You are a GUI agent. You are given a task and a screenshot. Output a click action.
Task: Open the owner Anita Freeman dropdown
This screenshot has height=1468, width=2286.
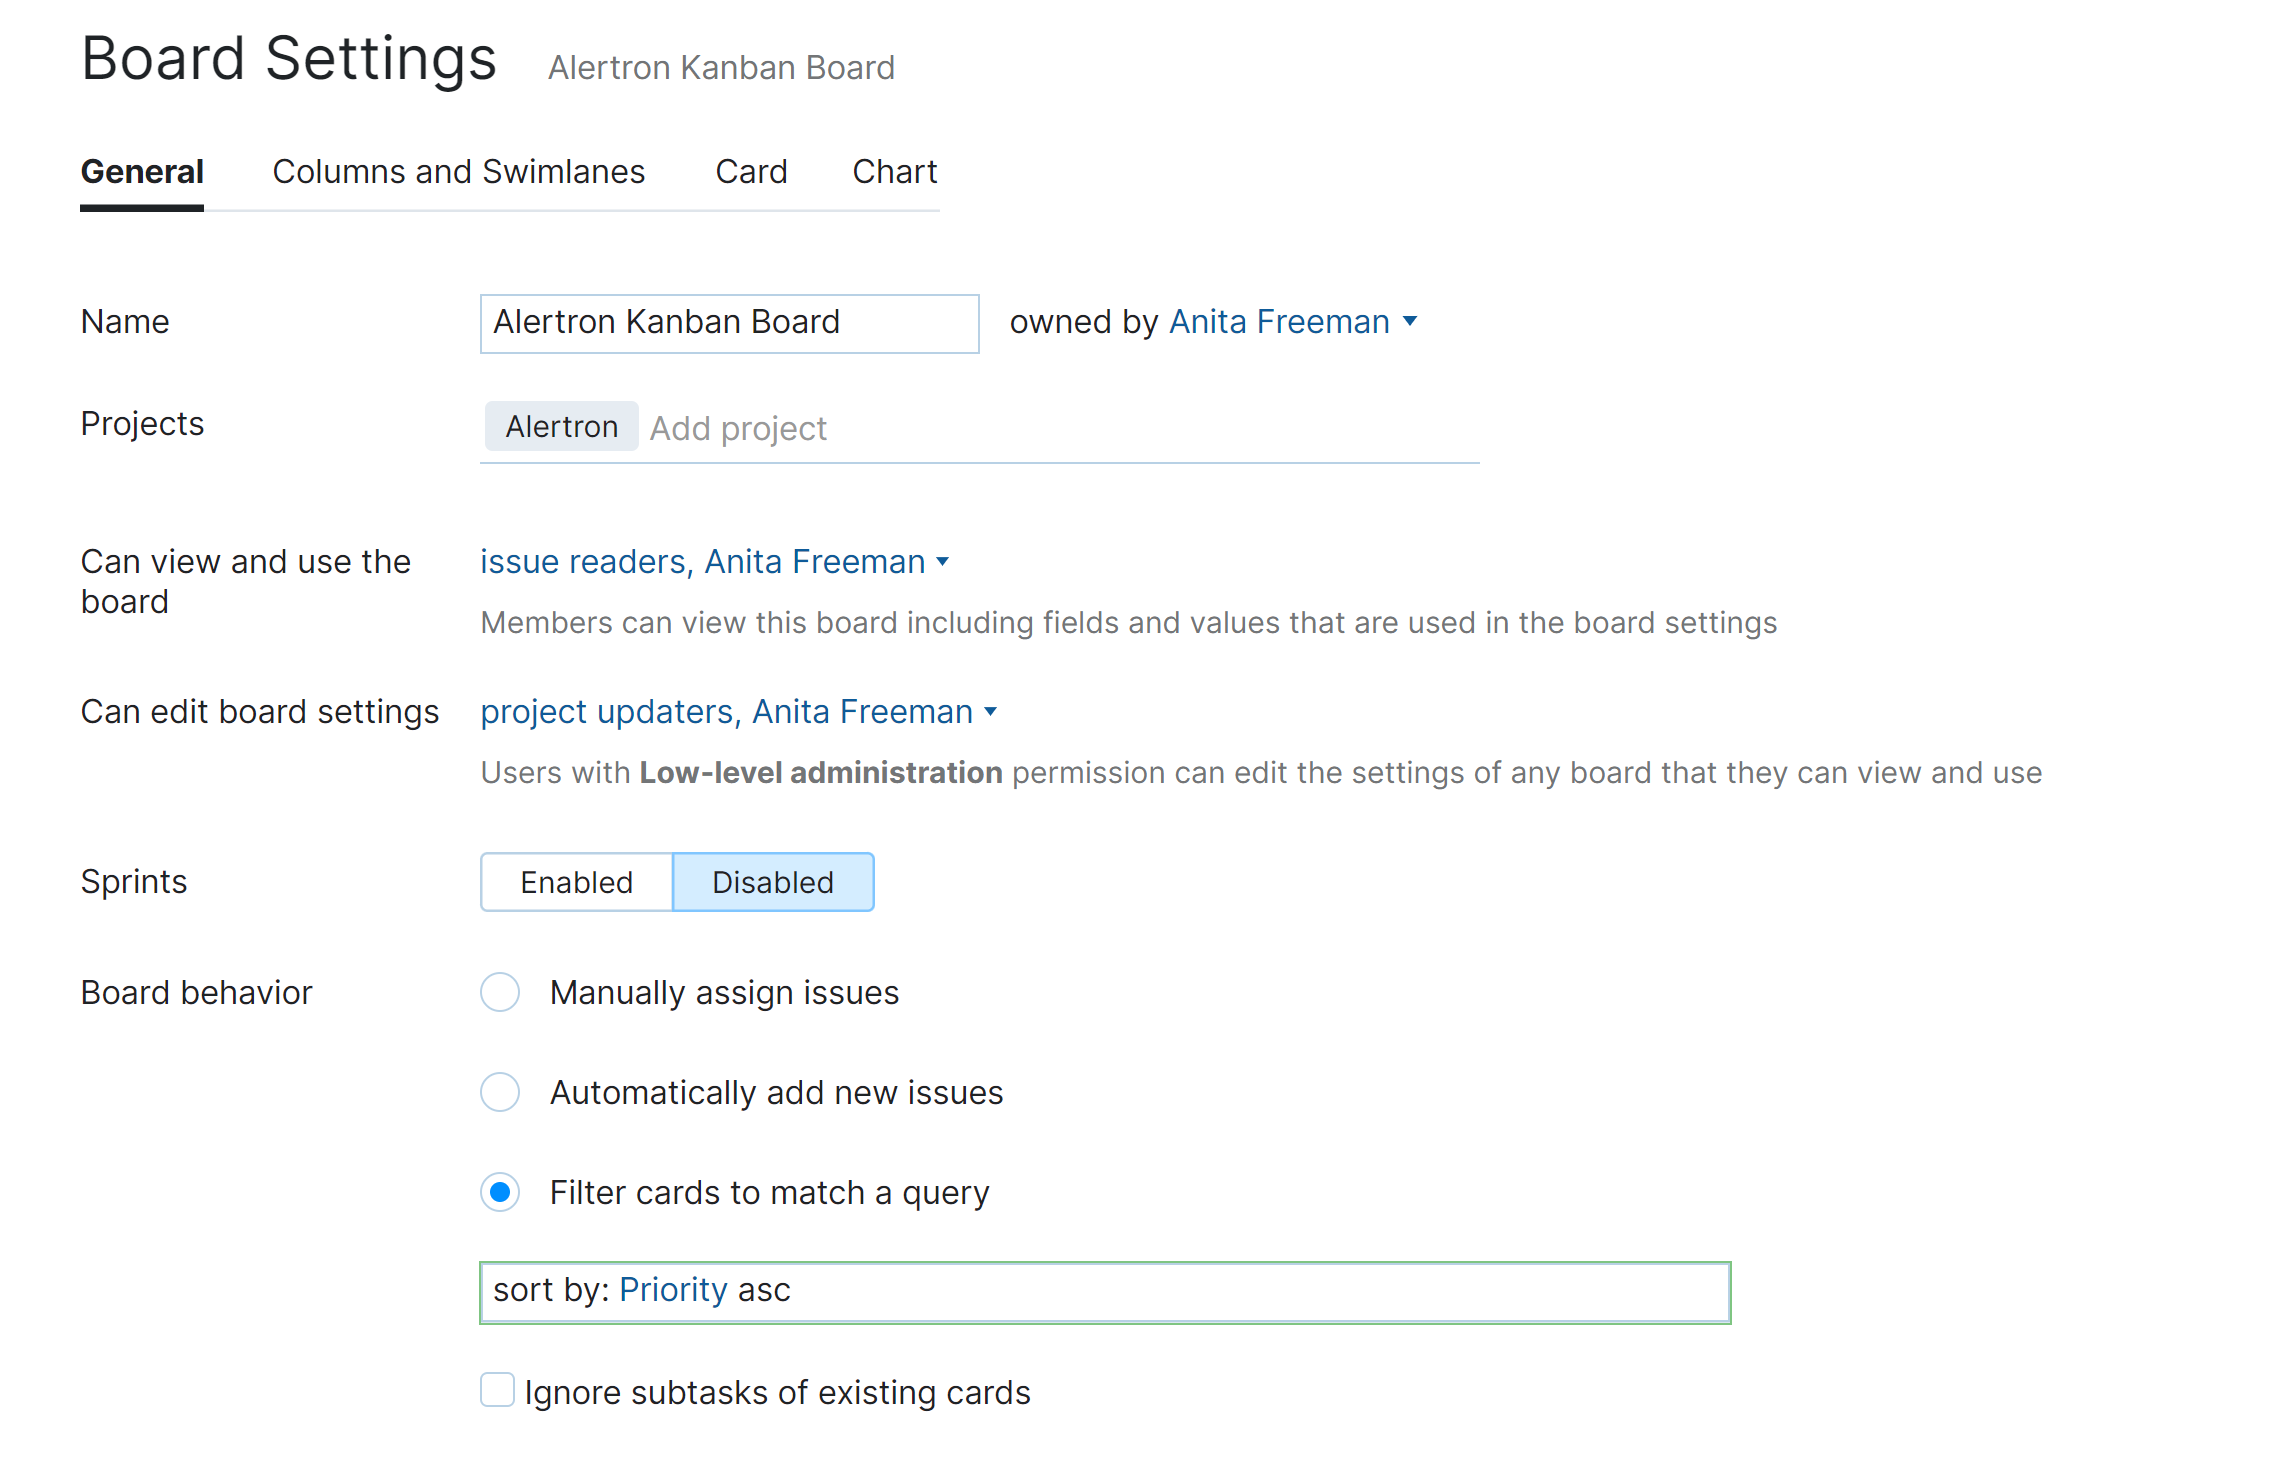[x=1278, y=322]
